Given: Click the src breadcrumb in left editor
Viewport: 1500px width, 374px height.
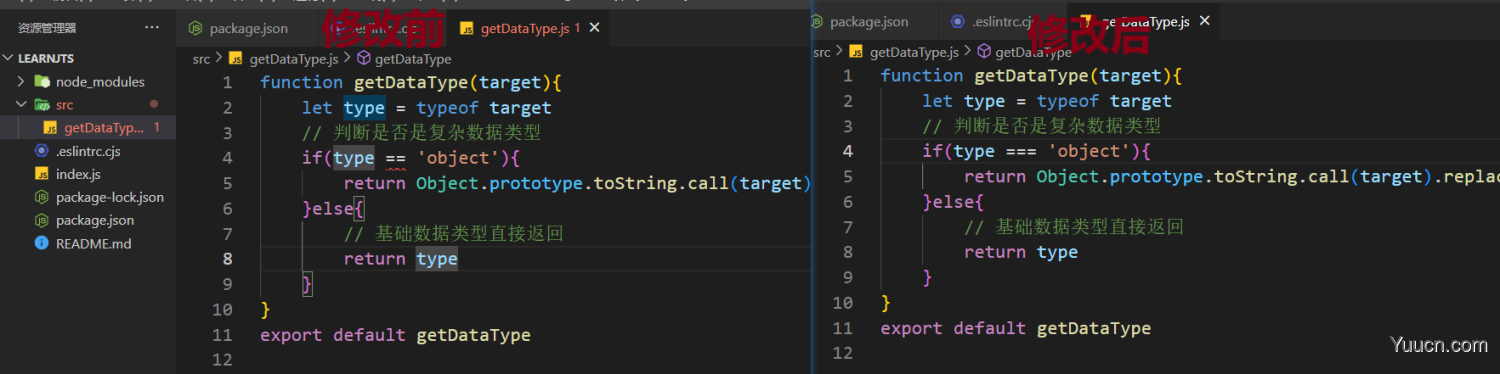Looking at the screenshot, I should pos(201,59).
